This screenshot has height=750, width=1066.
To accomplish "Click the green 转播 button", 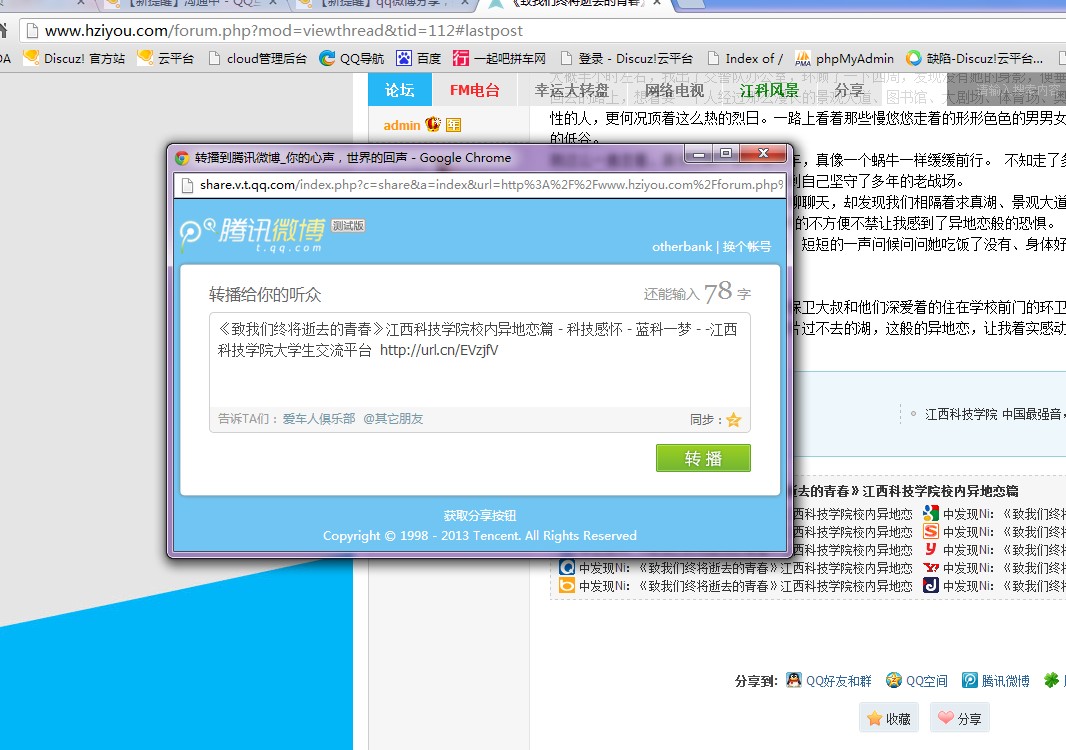I will click(703, 458).
